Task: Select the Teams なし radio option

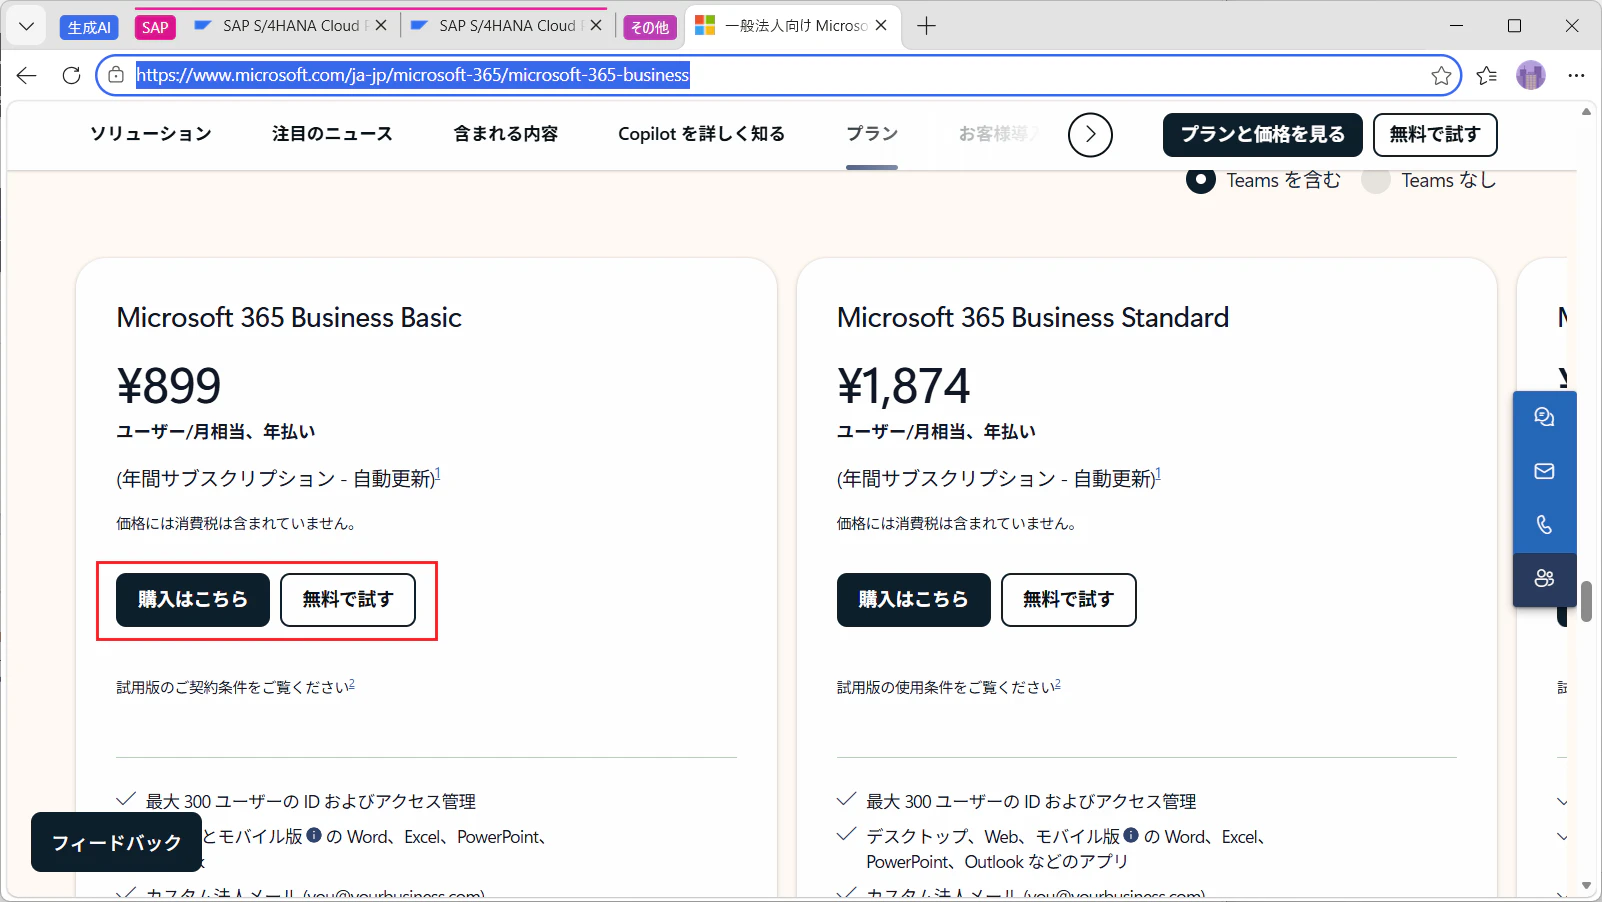Action: click(1376, 180)
